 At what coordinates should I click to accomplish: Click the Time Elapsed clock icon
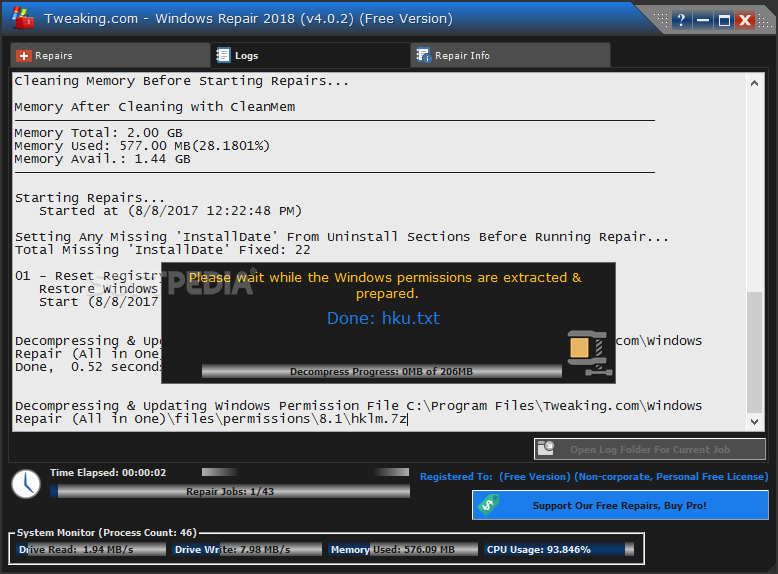(26, 484)
